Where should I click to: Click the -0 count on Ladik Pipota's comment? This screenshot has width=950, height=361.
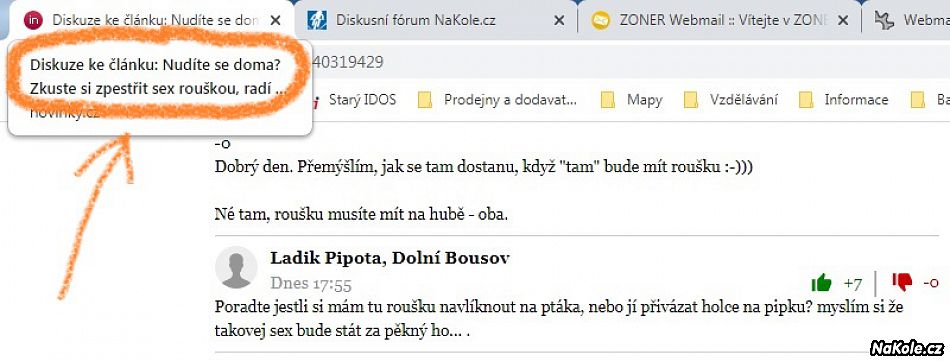click(931, 283)
